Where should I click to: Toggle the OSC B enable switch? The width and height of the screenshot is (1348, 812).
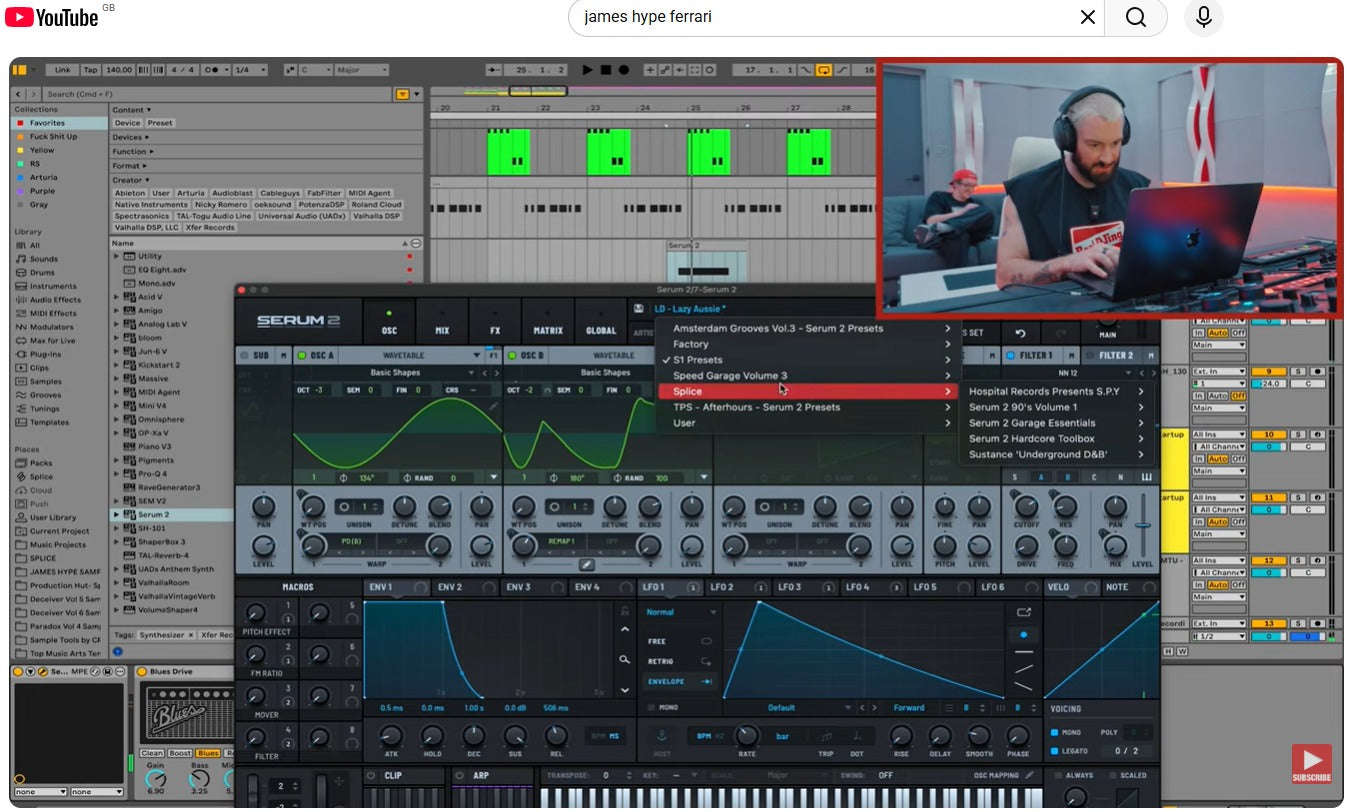coord(512,355)
